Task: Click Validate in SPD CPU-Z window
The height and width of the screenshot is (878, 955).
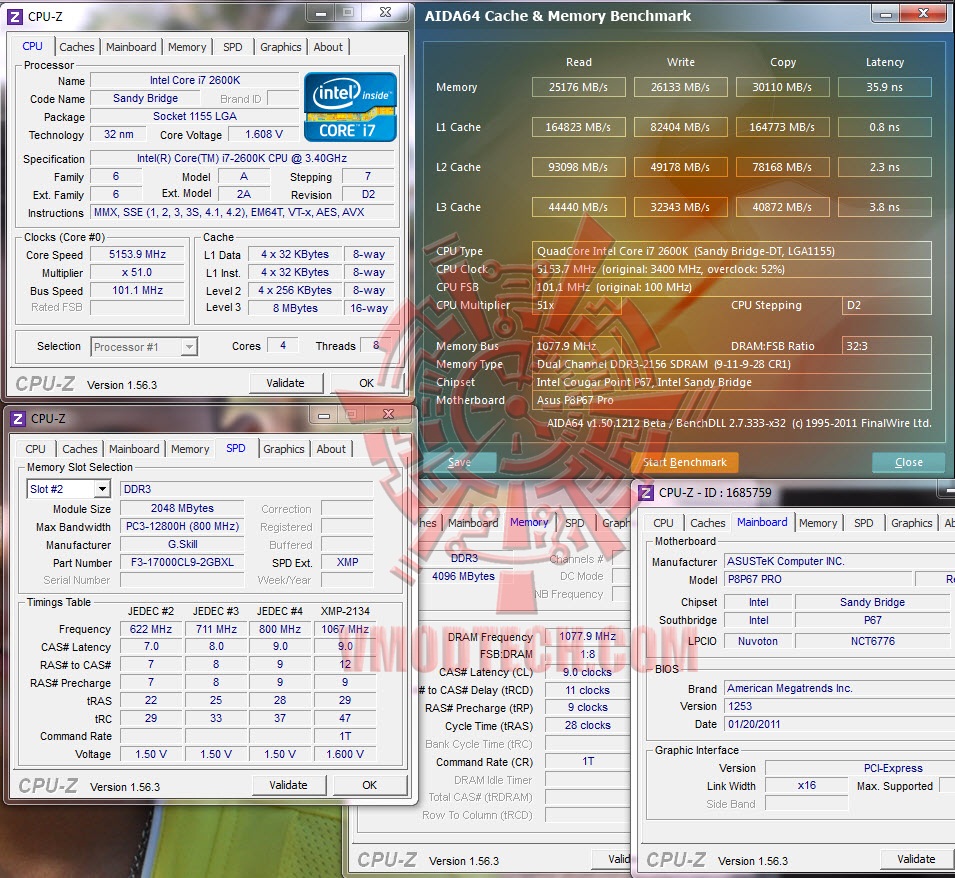Action: tap(289, 785)
